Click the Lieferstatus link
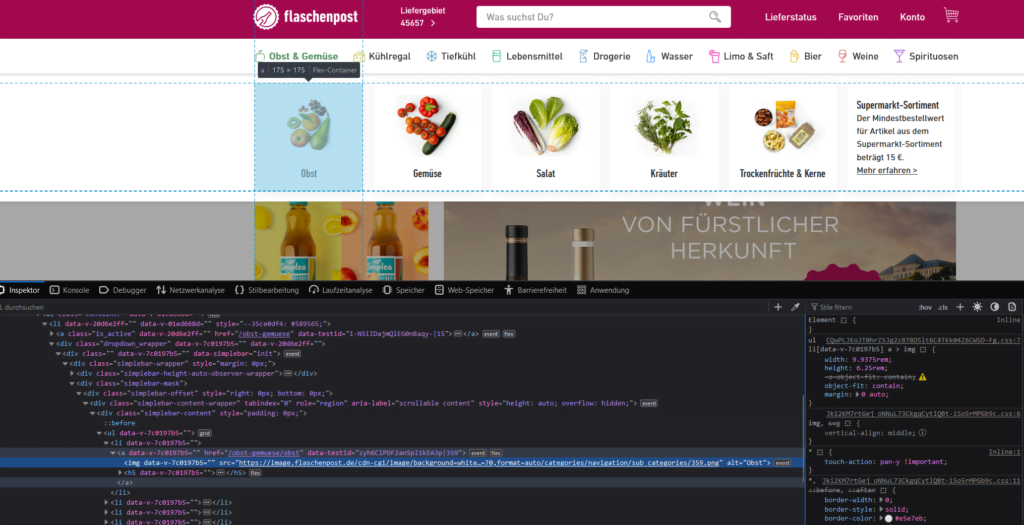The image size is (1024, 525). [x=790, y=17]
